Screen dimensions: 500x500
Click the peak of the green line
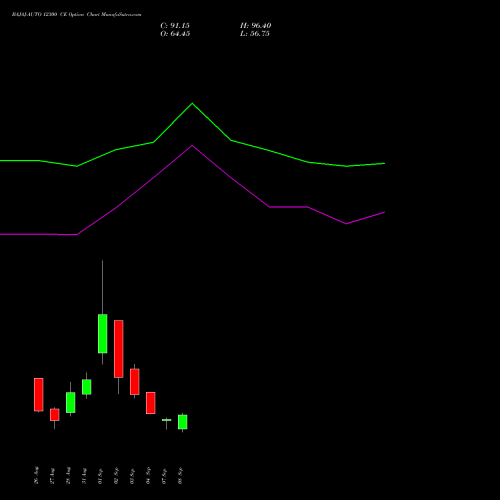point(192,103)
